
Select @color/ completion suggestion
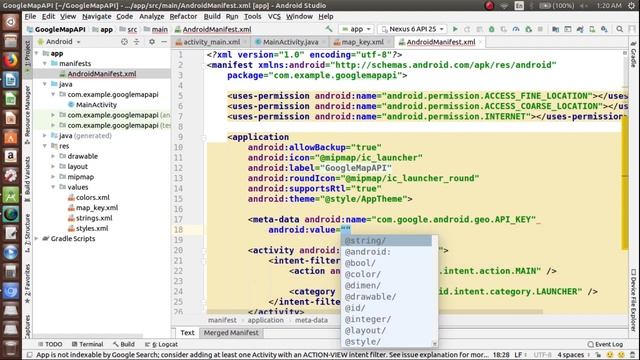(x=387, y=275)
